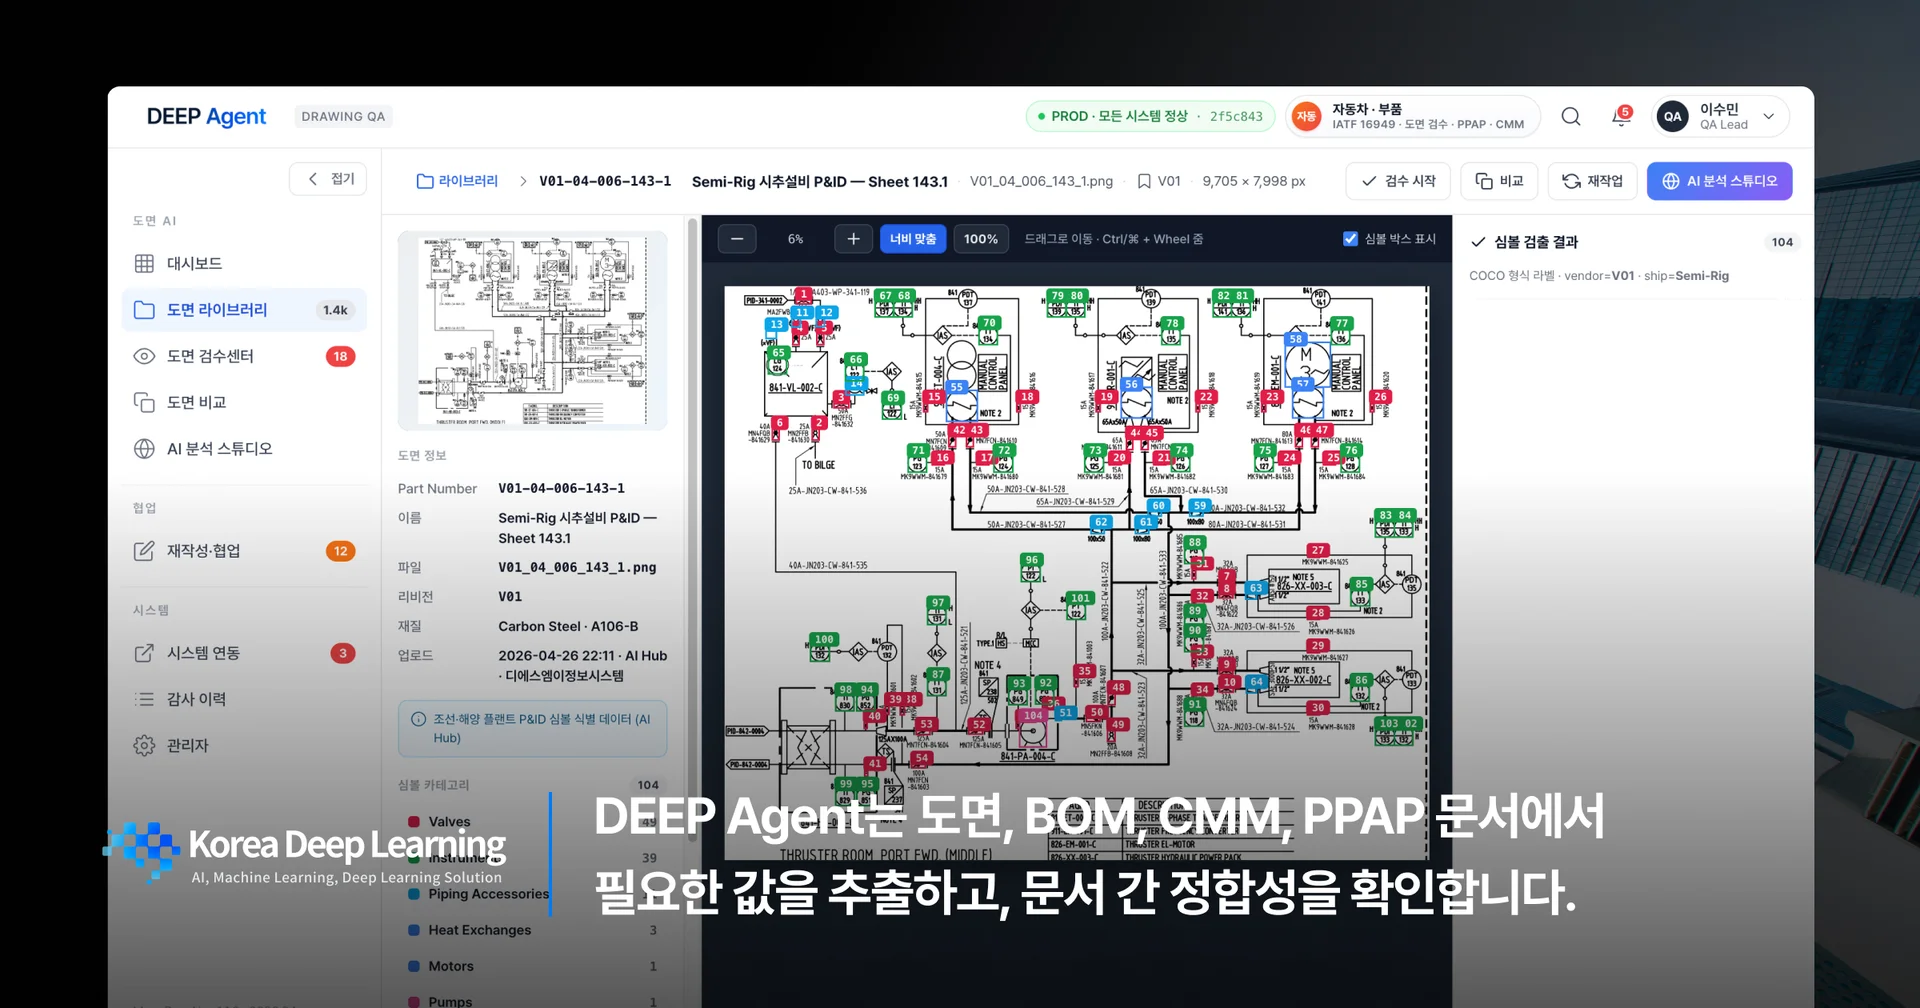1920x1008 pixels.
Task: Open 대시보드 in sidebar
Action: tap(244, 263)
